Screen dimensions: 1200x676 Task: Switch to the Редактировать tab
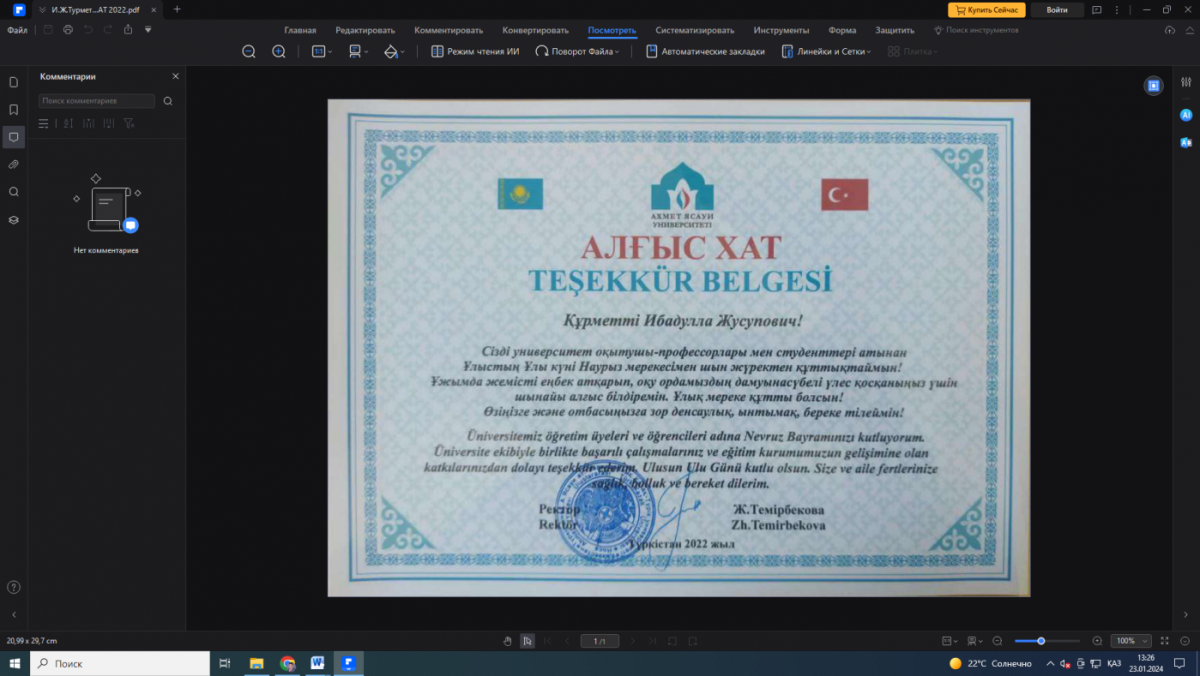(365, 30)
